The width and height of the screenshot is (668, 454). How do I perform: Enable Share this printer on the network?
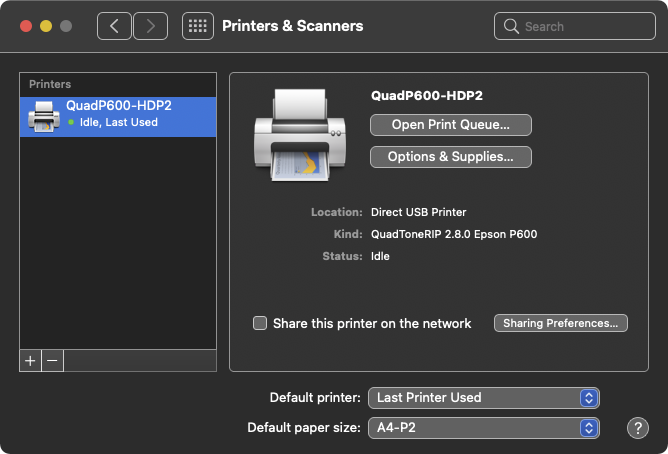tap(260, 323)
